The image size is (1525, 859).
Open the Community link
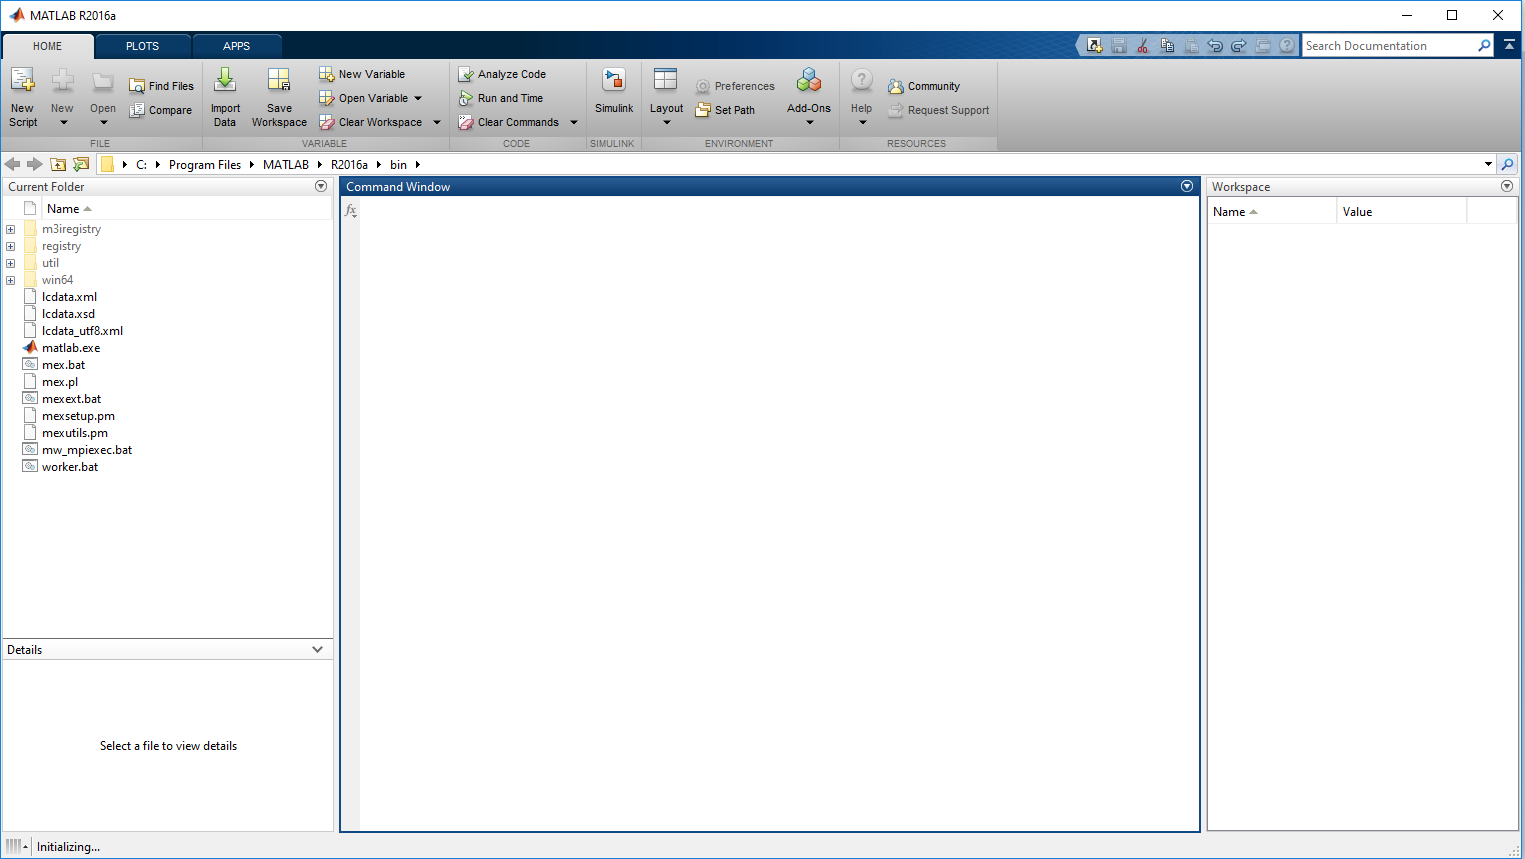click(924, 86)
